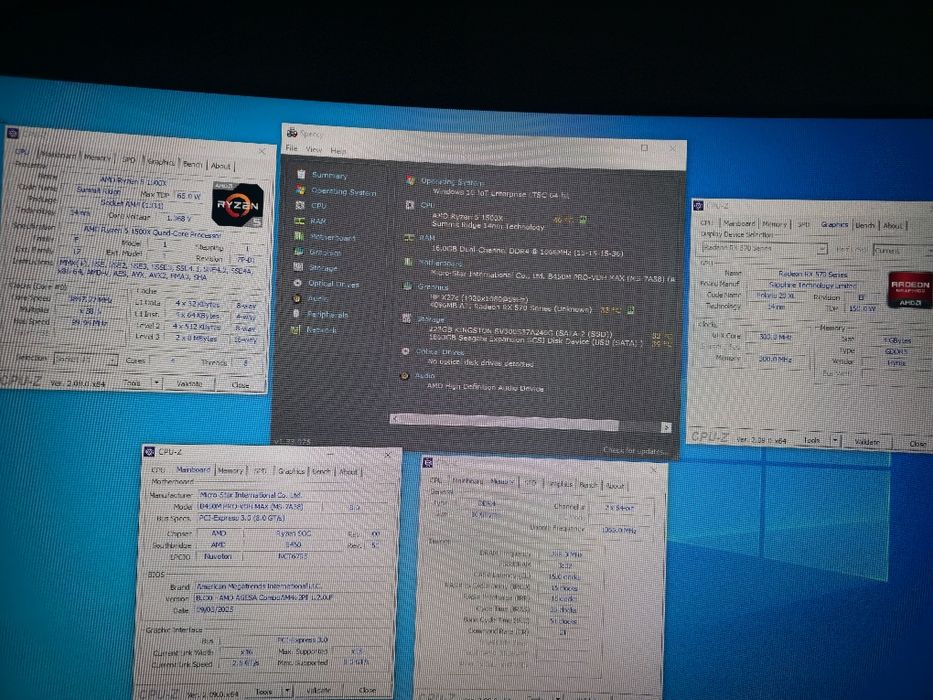Screen dimensions: 933x700
Task: Switch to the About tab in the Radeon CPU-Z window
Action: tap(892, 225)
